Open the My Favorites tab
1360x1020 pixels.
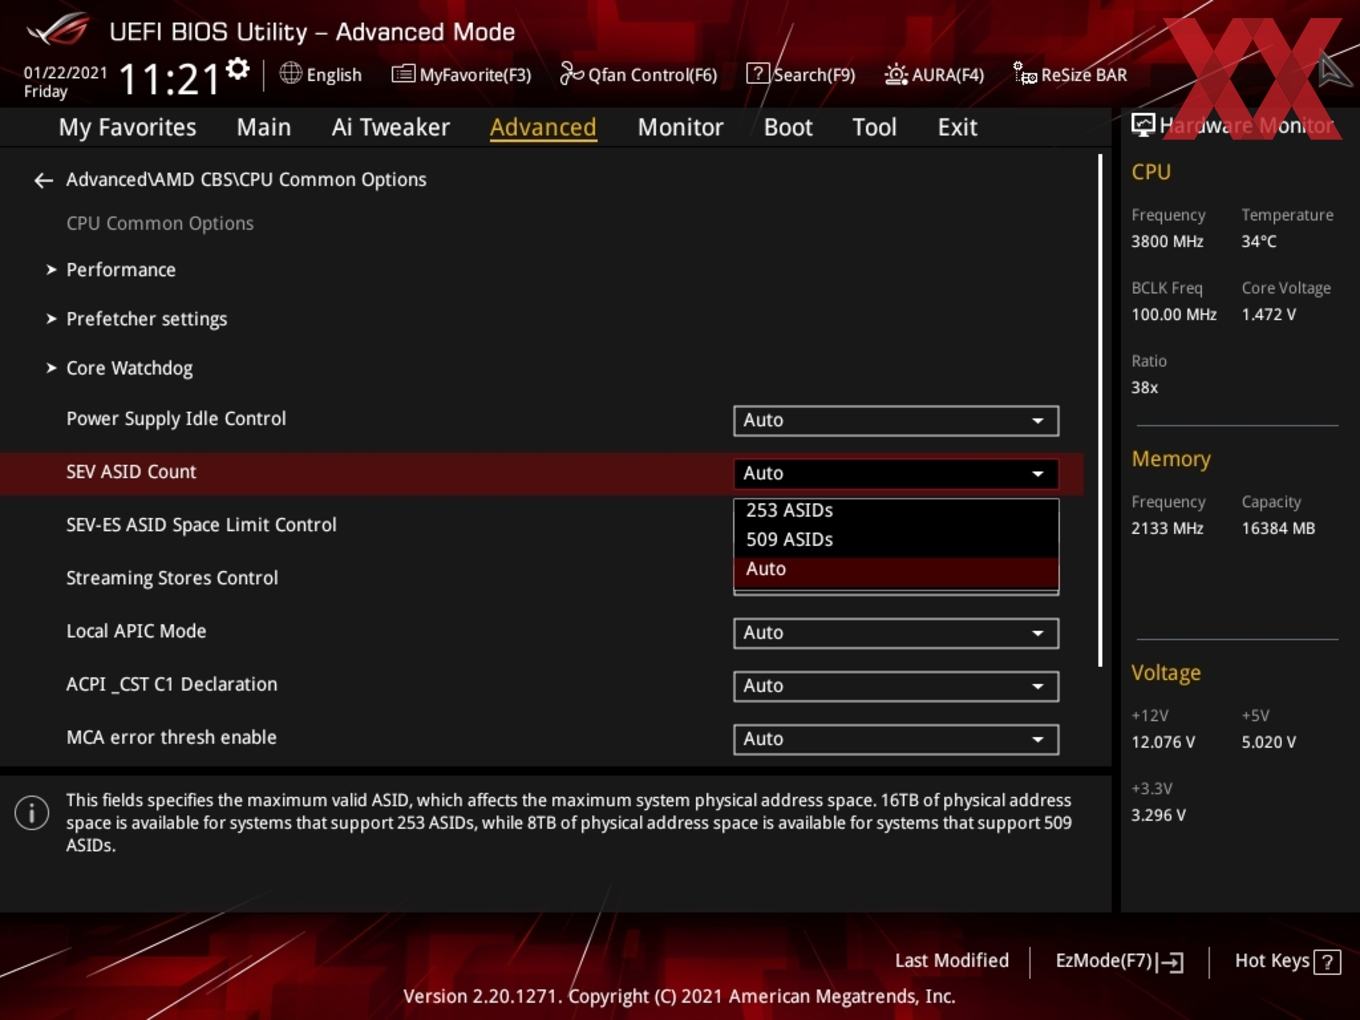click(128, 127)
